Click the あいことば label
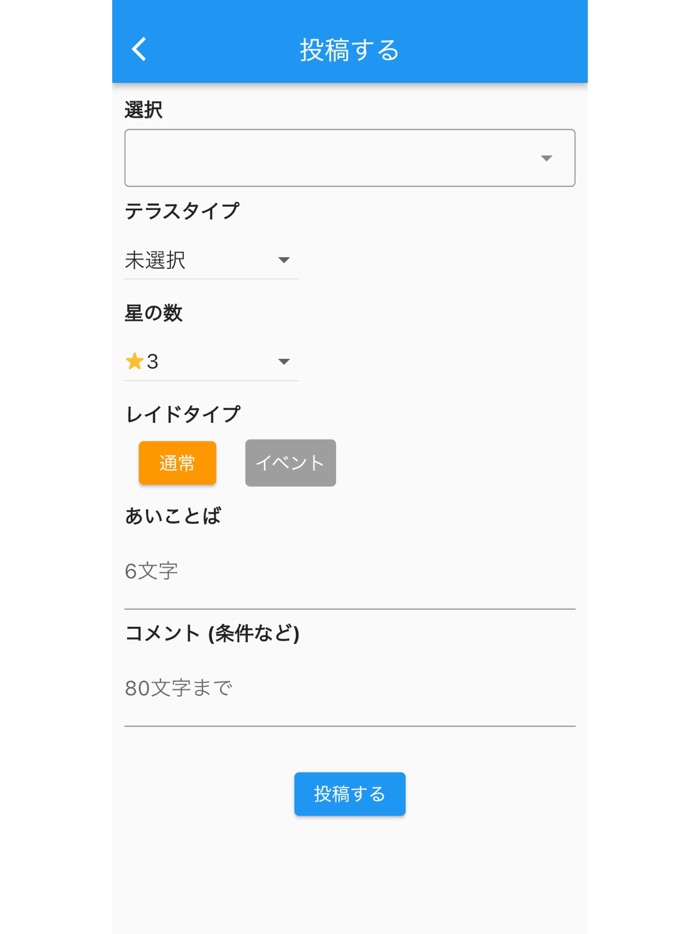 [x=173, y=516]
